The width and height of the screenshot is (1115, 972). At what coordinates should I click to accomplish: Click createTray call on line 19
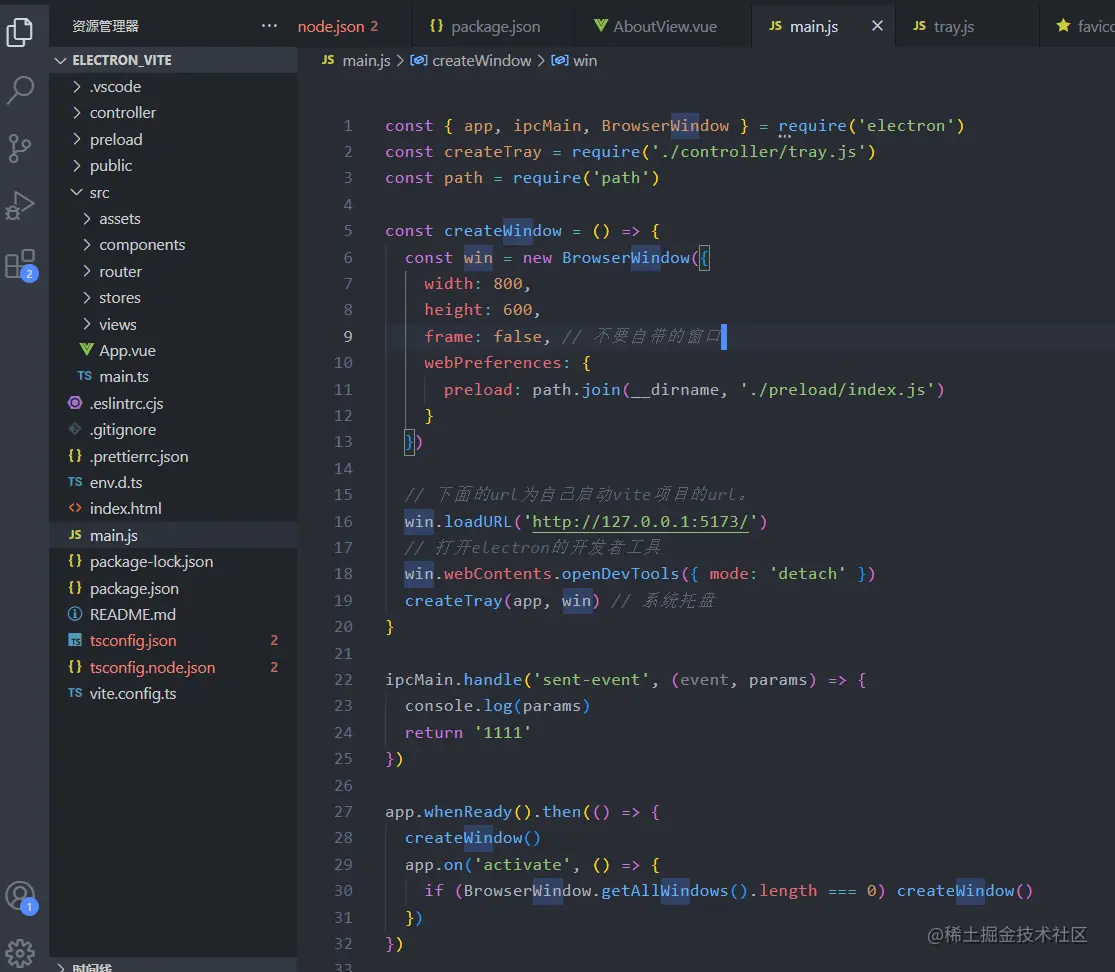point(454,601)
